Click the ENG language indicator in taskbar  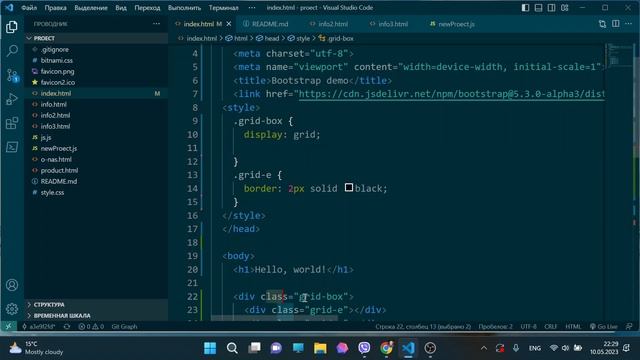pos(535,348)
